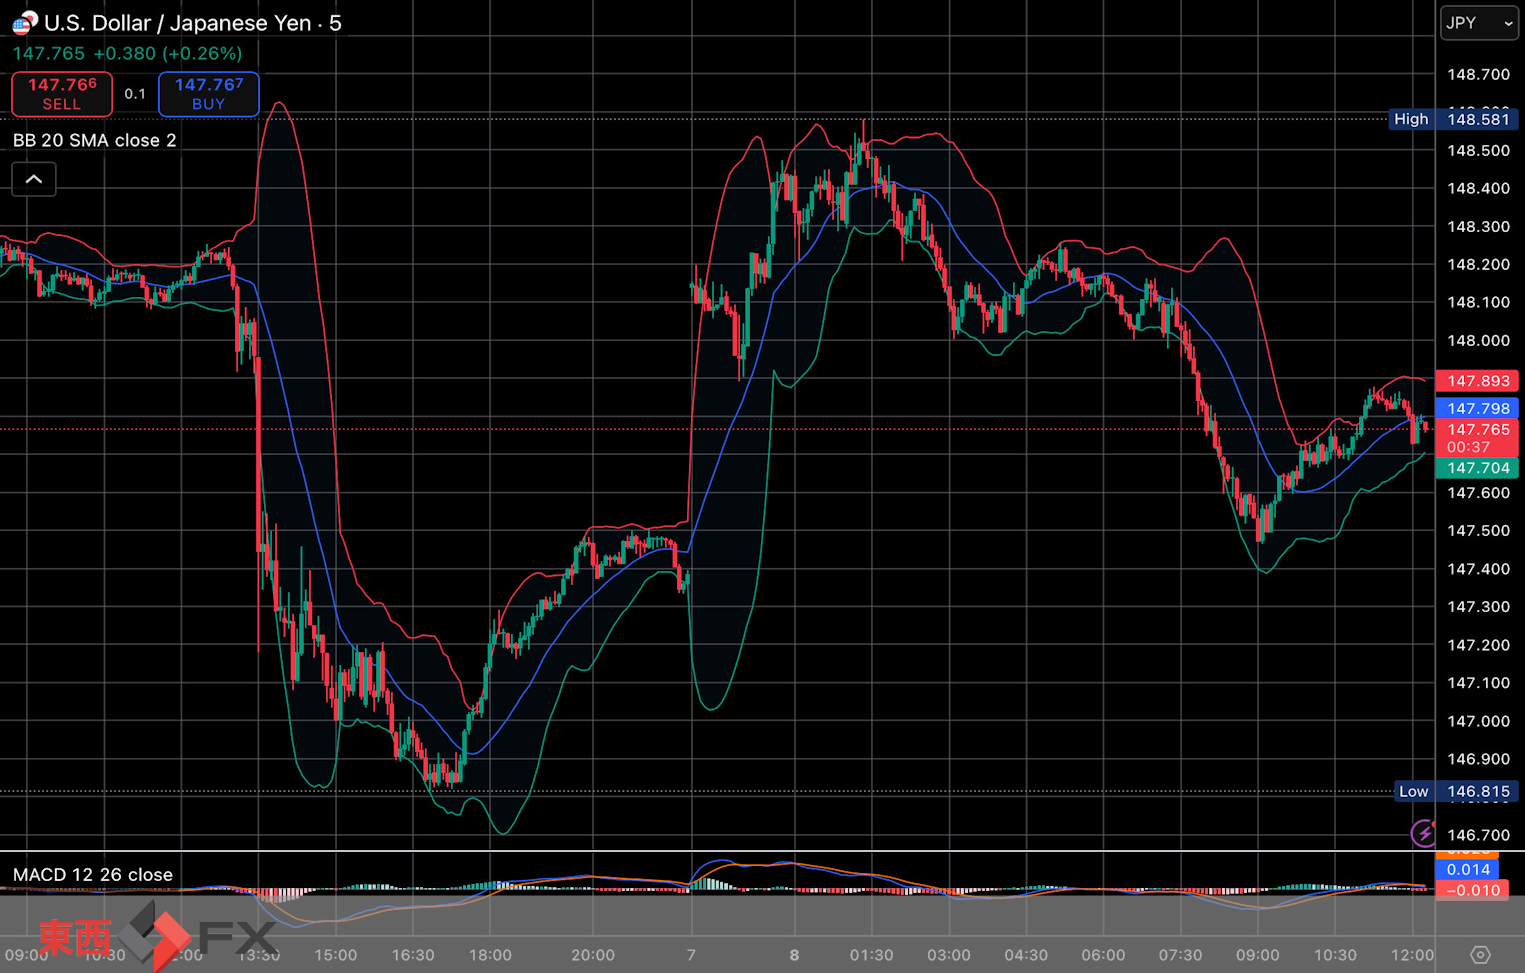The width and height of the screenshot is (1525, 973).
Task: Click the blue 147.798 basis price tag
Action: pos(1478,408)
